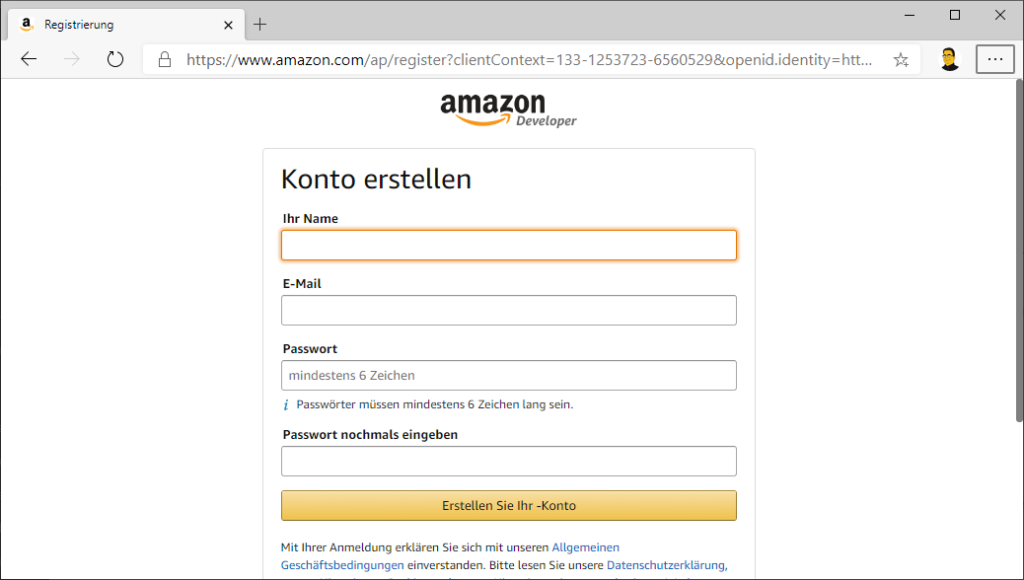Screen dimensions: 1024x580
Task: Open the Datenschutzerklärung link
Action: tap(671, 564)
